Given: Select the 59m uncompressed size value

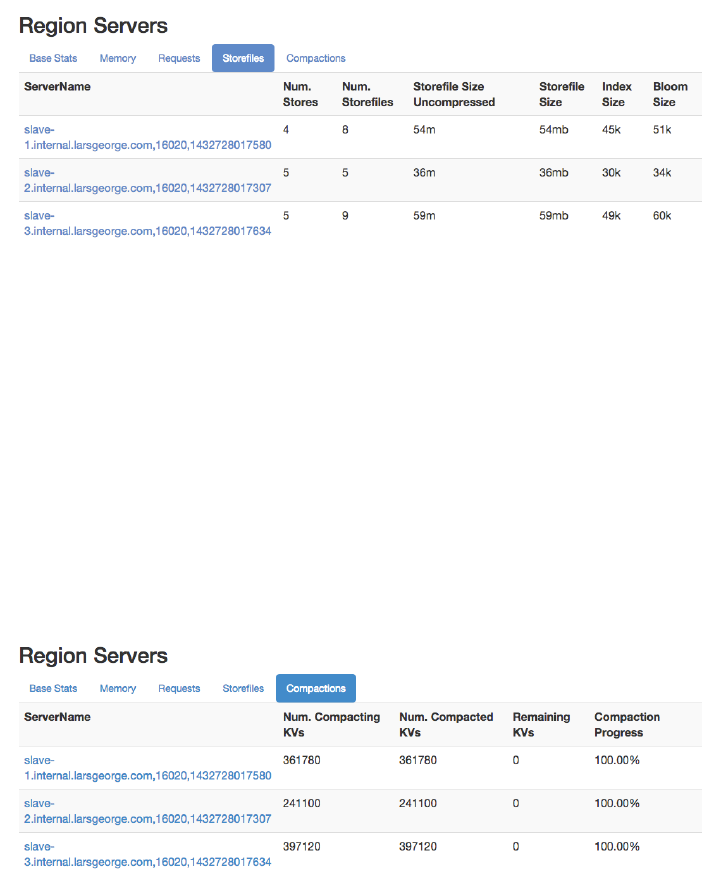Looking at the screenshot, I should point(424,215).
